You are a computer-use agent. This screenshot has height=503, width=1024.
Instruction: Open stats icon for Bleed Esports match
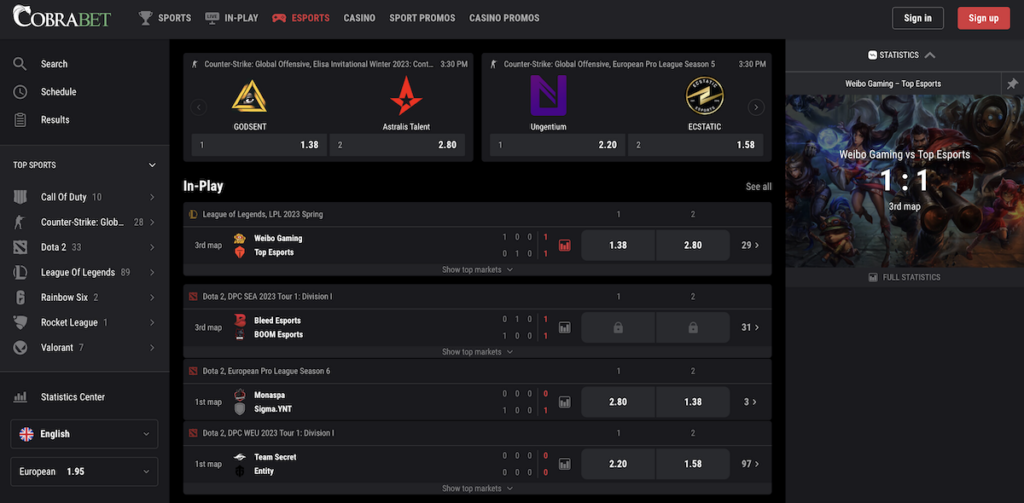565,328
